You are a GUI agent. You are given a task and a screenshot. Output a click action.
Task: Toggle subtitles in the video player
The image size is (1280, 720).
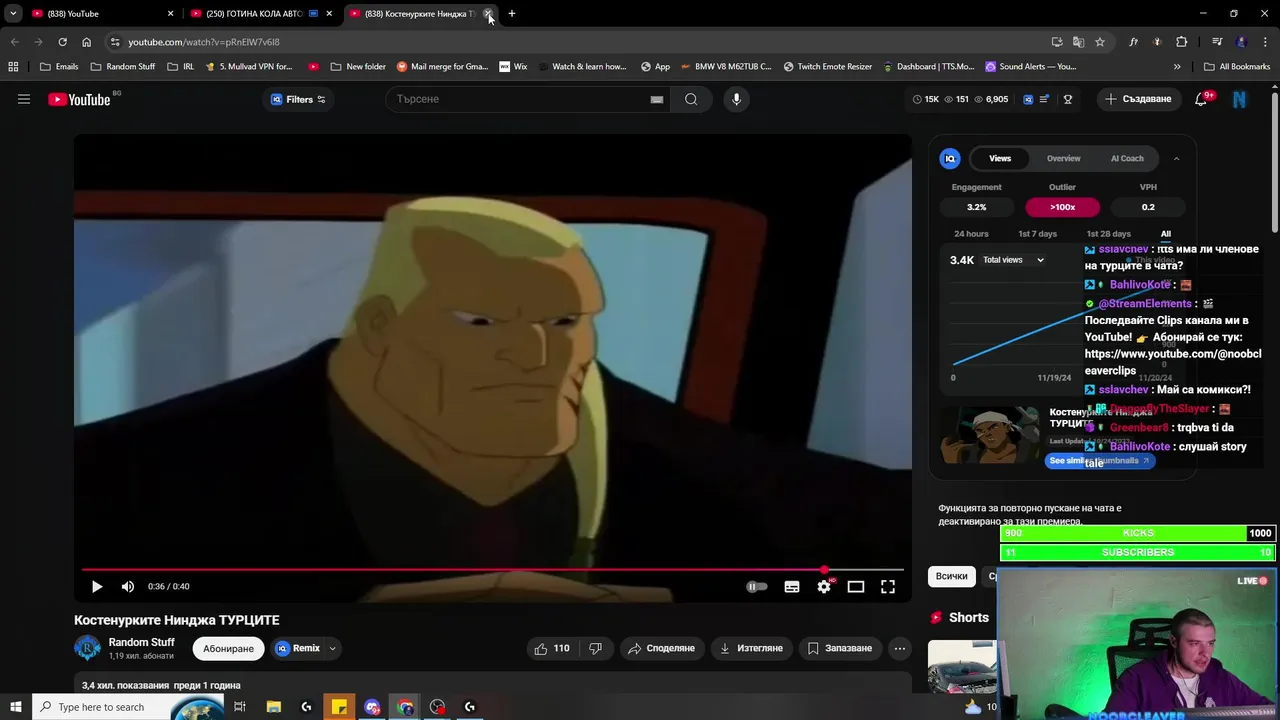[x=792, y=587]
